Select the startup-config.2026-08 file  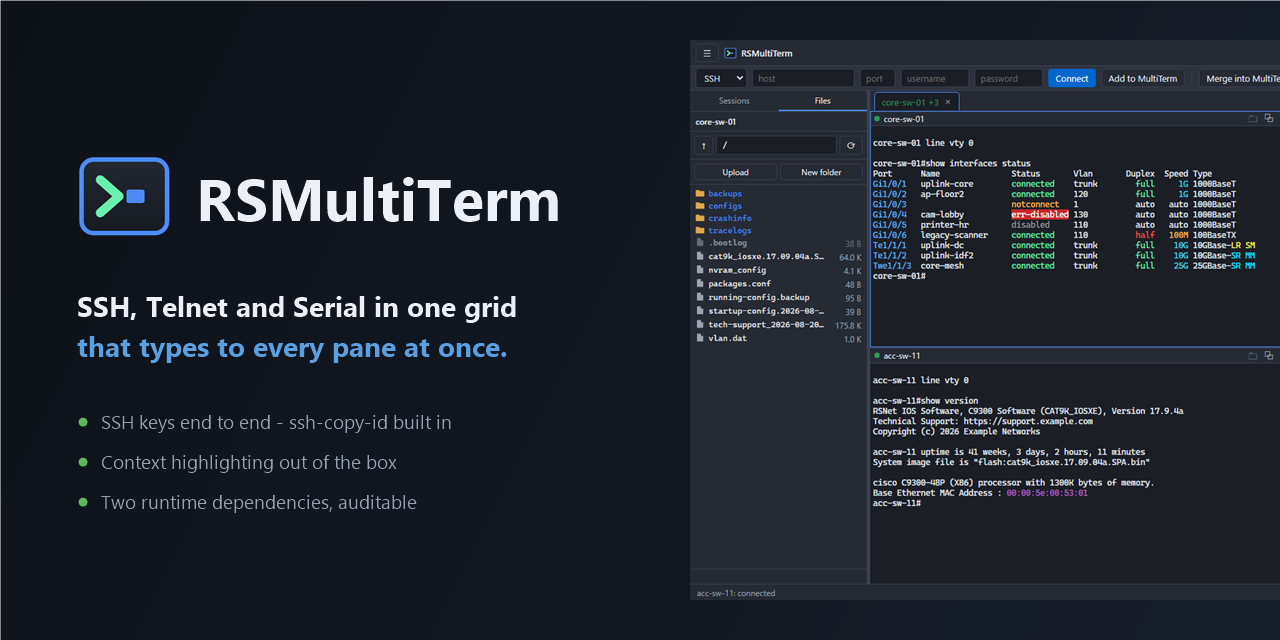coord(778,311)
